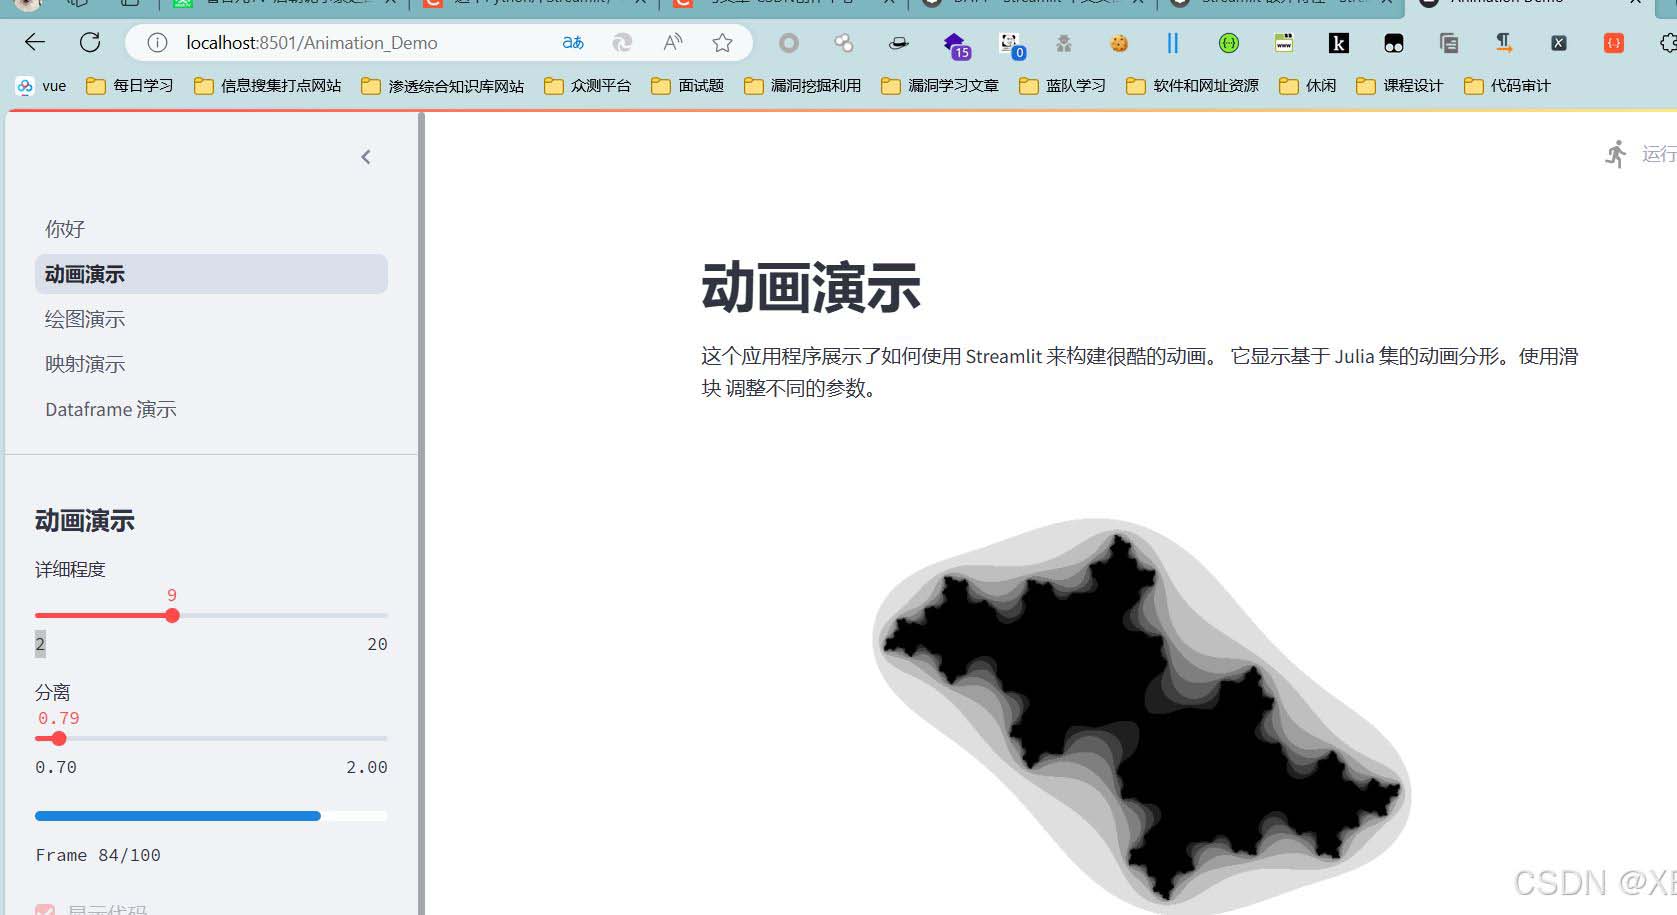Open the graduation cap extension with 15 badge
Viewport: 1677px width, 915px height.
(x=957, y=44)
